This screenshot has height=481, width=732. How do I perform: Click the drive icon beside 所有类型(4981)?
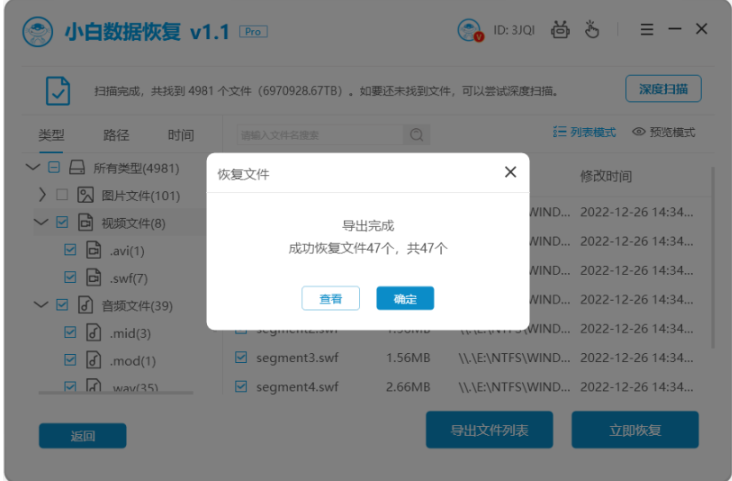coord(77,168)
